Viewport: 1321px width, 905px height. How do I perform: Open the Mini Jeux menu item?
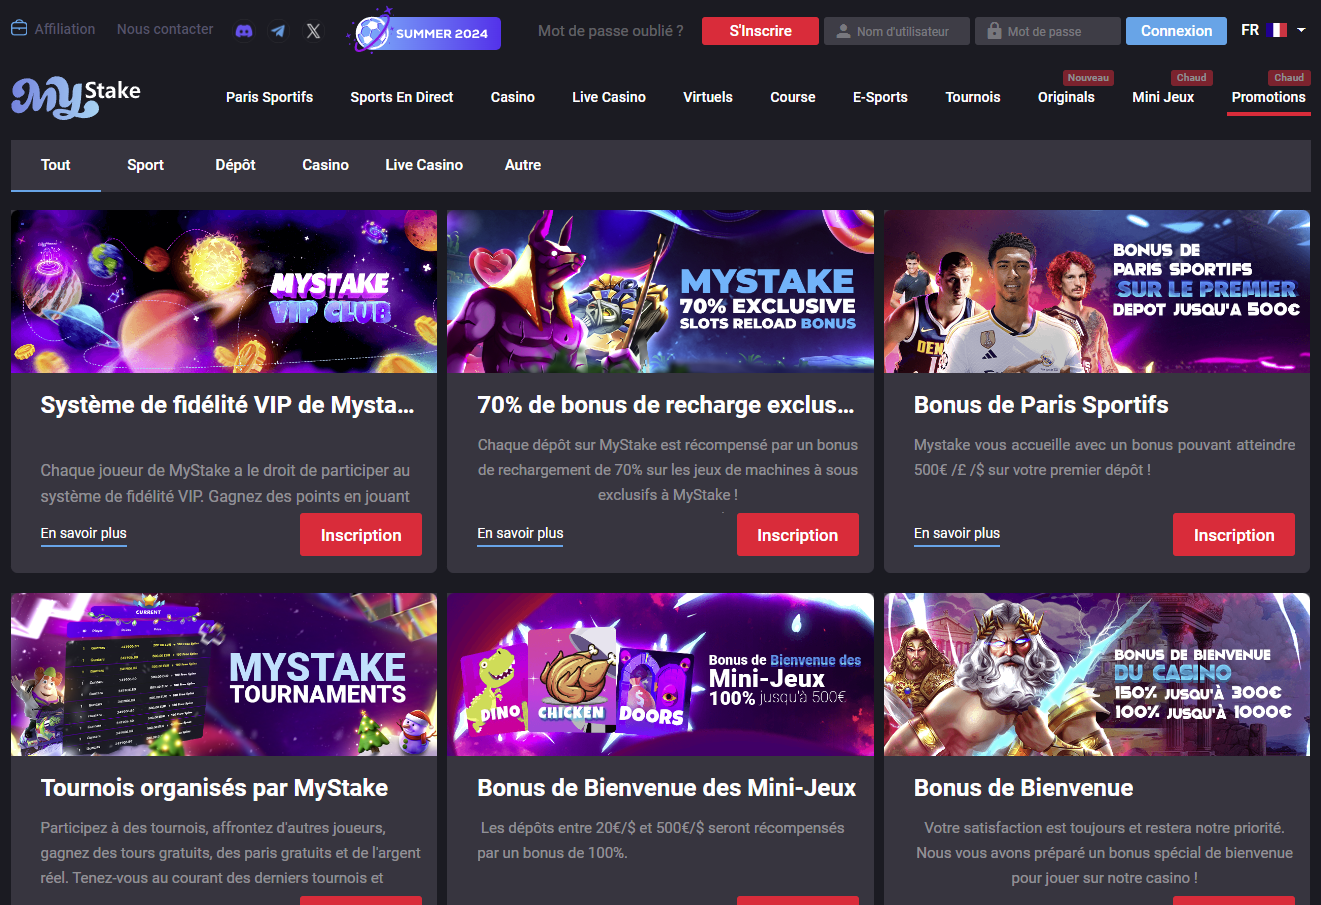[x=1163, y=97]
